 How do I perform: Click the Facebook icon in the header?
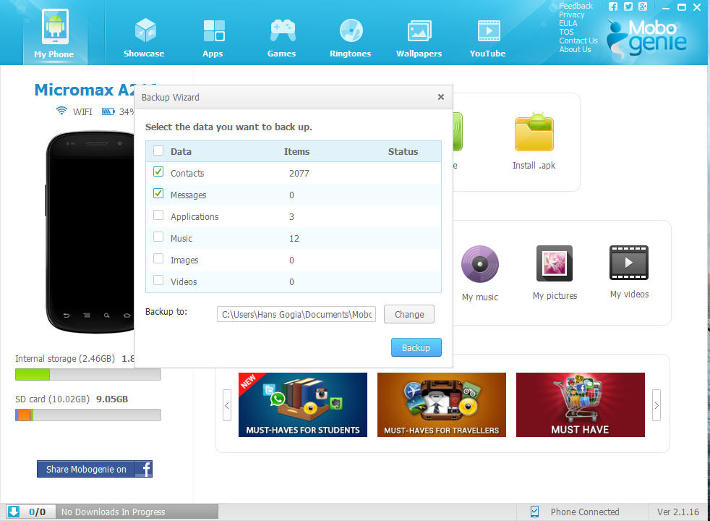[x=613, y=6]
